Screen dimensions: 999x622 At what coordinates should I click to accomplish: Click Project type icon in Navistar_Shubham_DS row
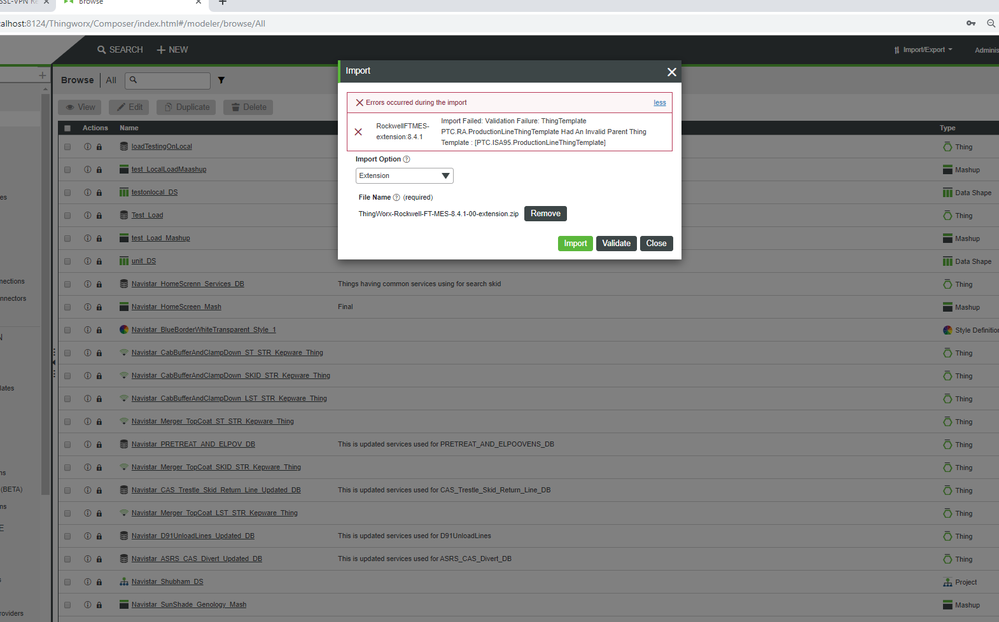(947, 582)
